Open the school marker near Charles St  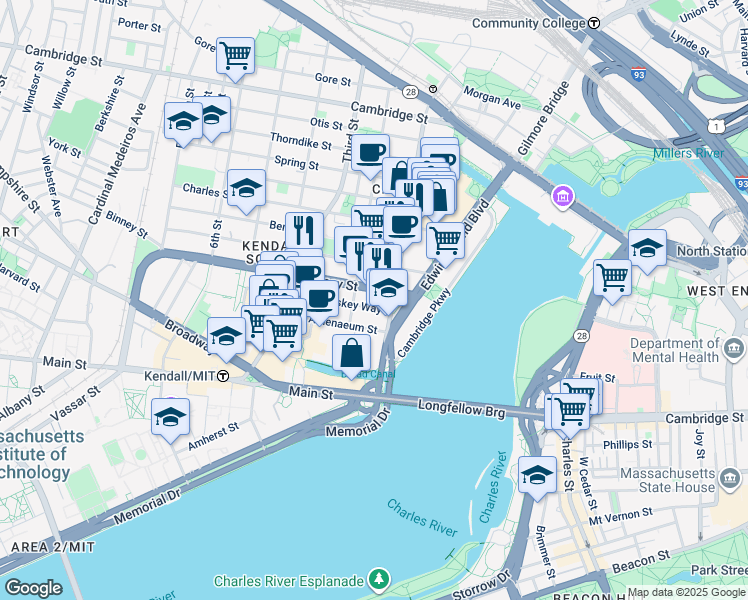pyautogui.click(x=246, y=188)
